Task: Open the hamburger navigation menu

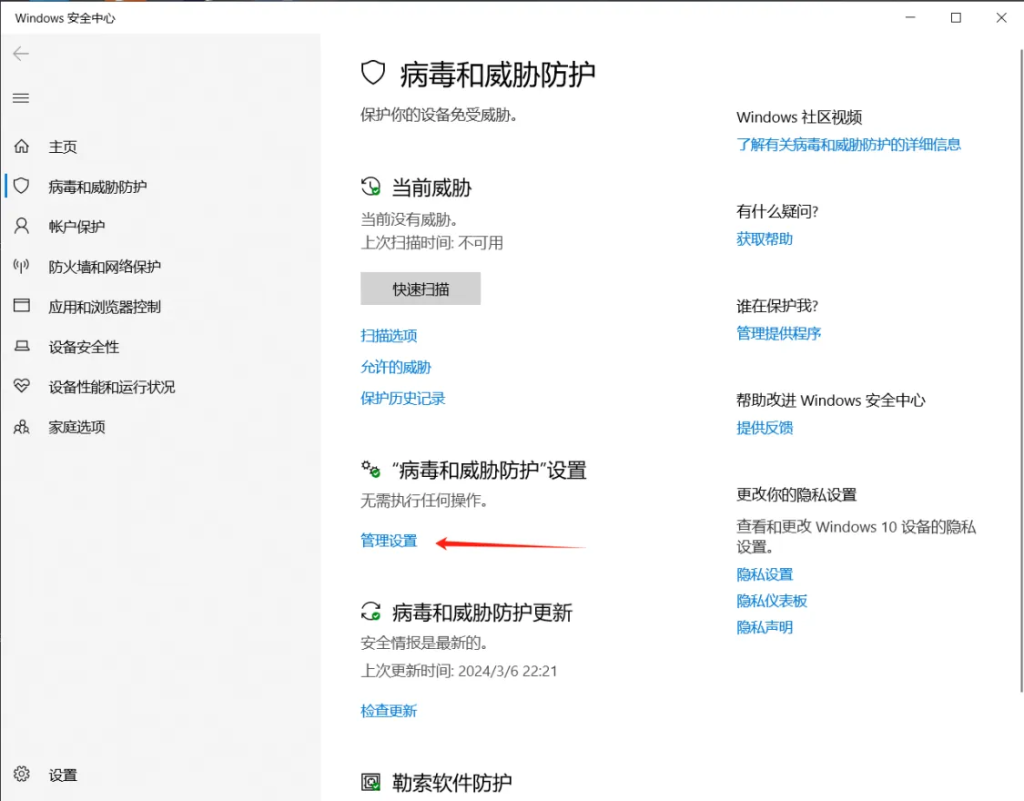Action: click(21, 98)
